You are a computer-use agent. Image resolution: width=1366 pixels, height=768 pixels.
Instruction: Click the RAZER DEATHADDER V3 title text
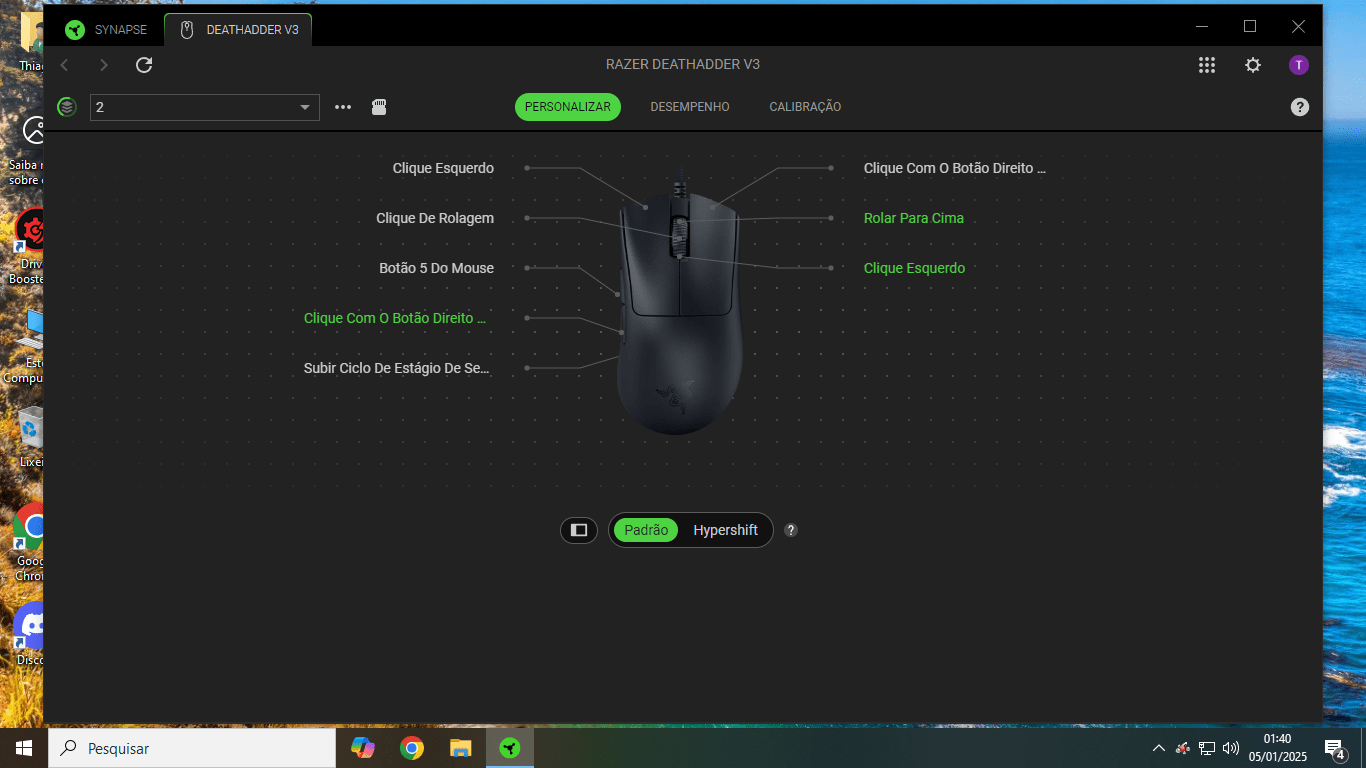pyautogui.click(x=683, y=64)
